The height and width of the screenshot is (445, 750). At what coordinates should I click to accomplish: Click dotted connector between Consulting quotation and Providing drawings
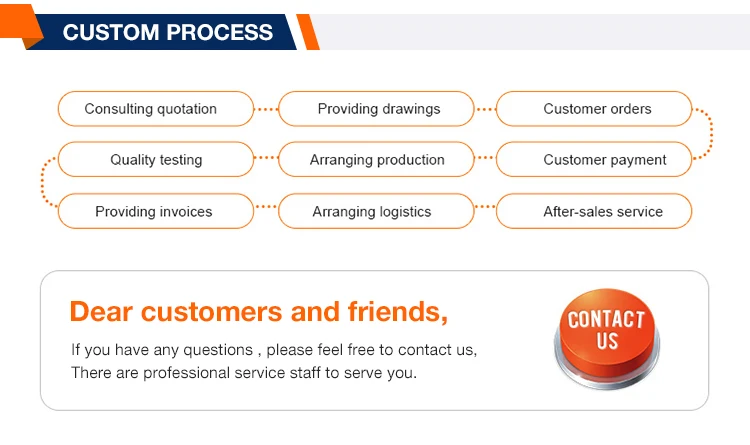266,109
